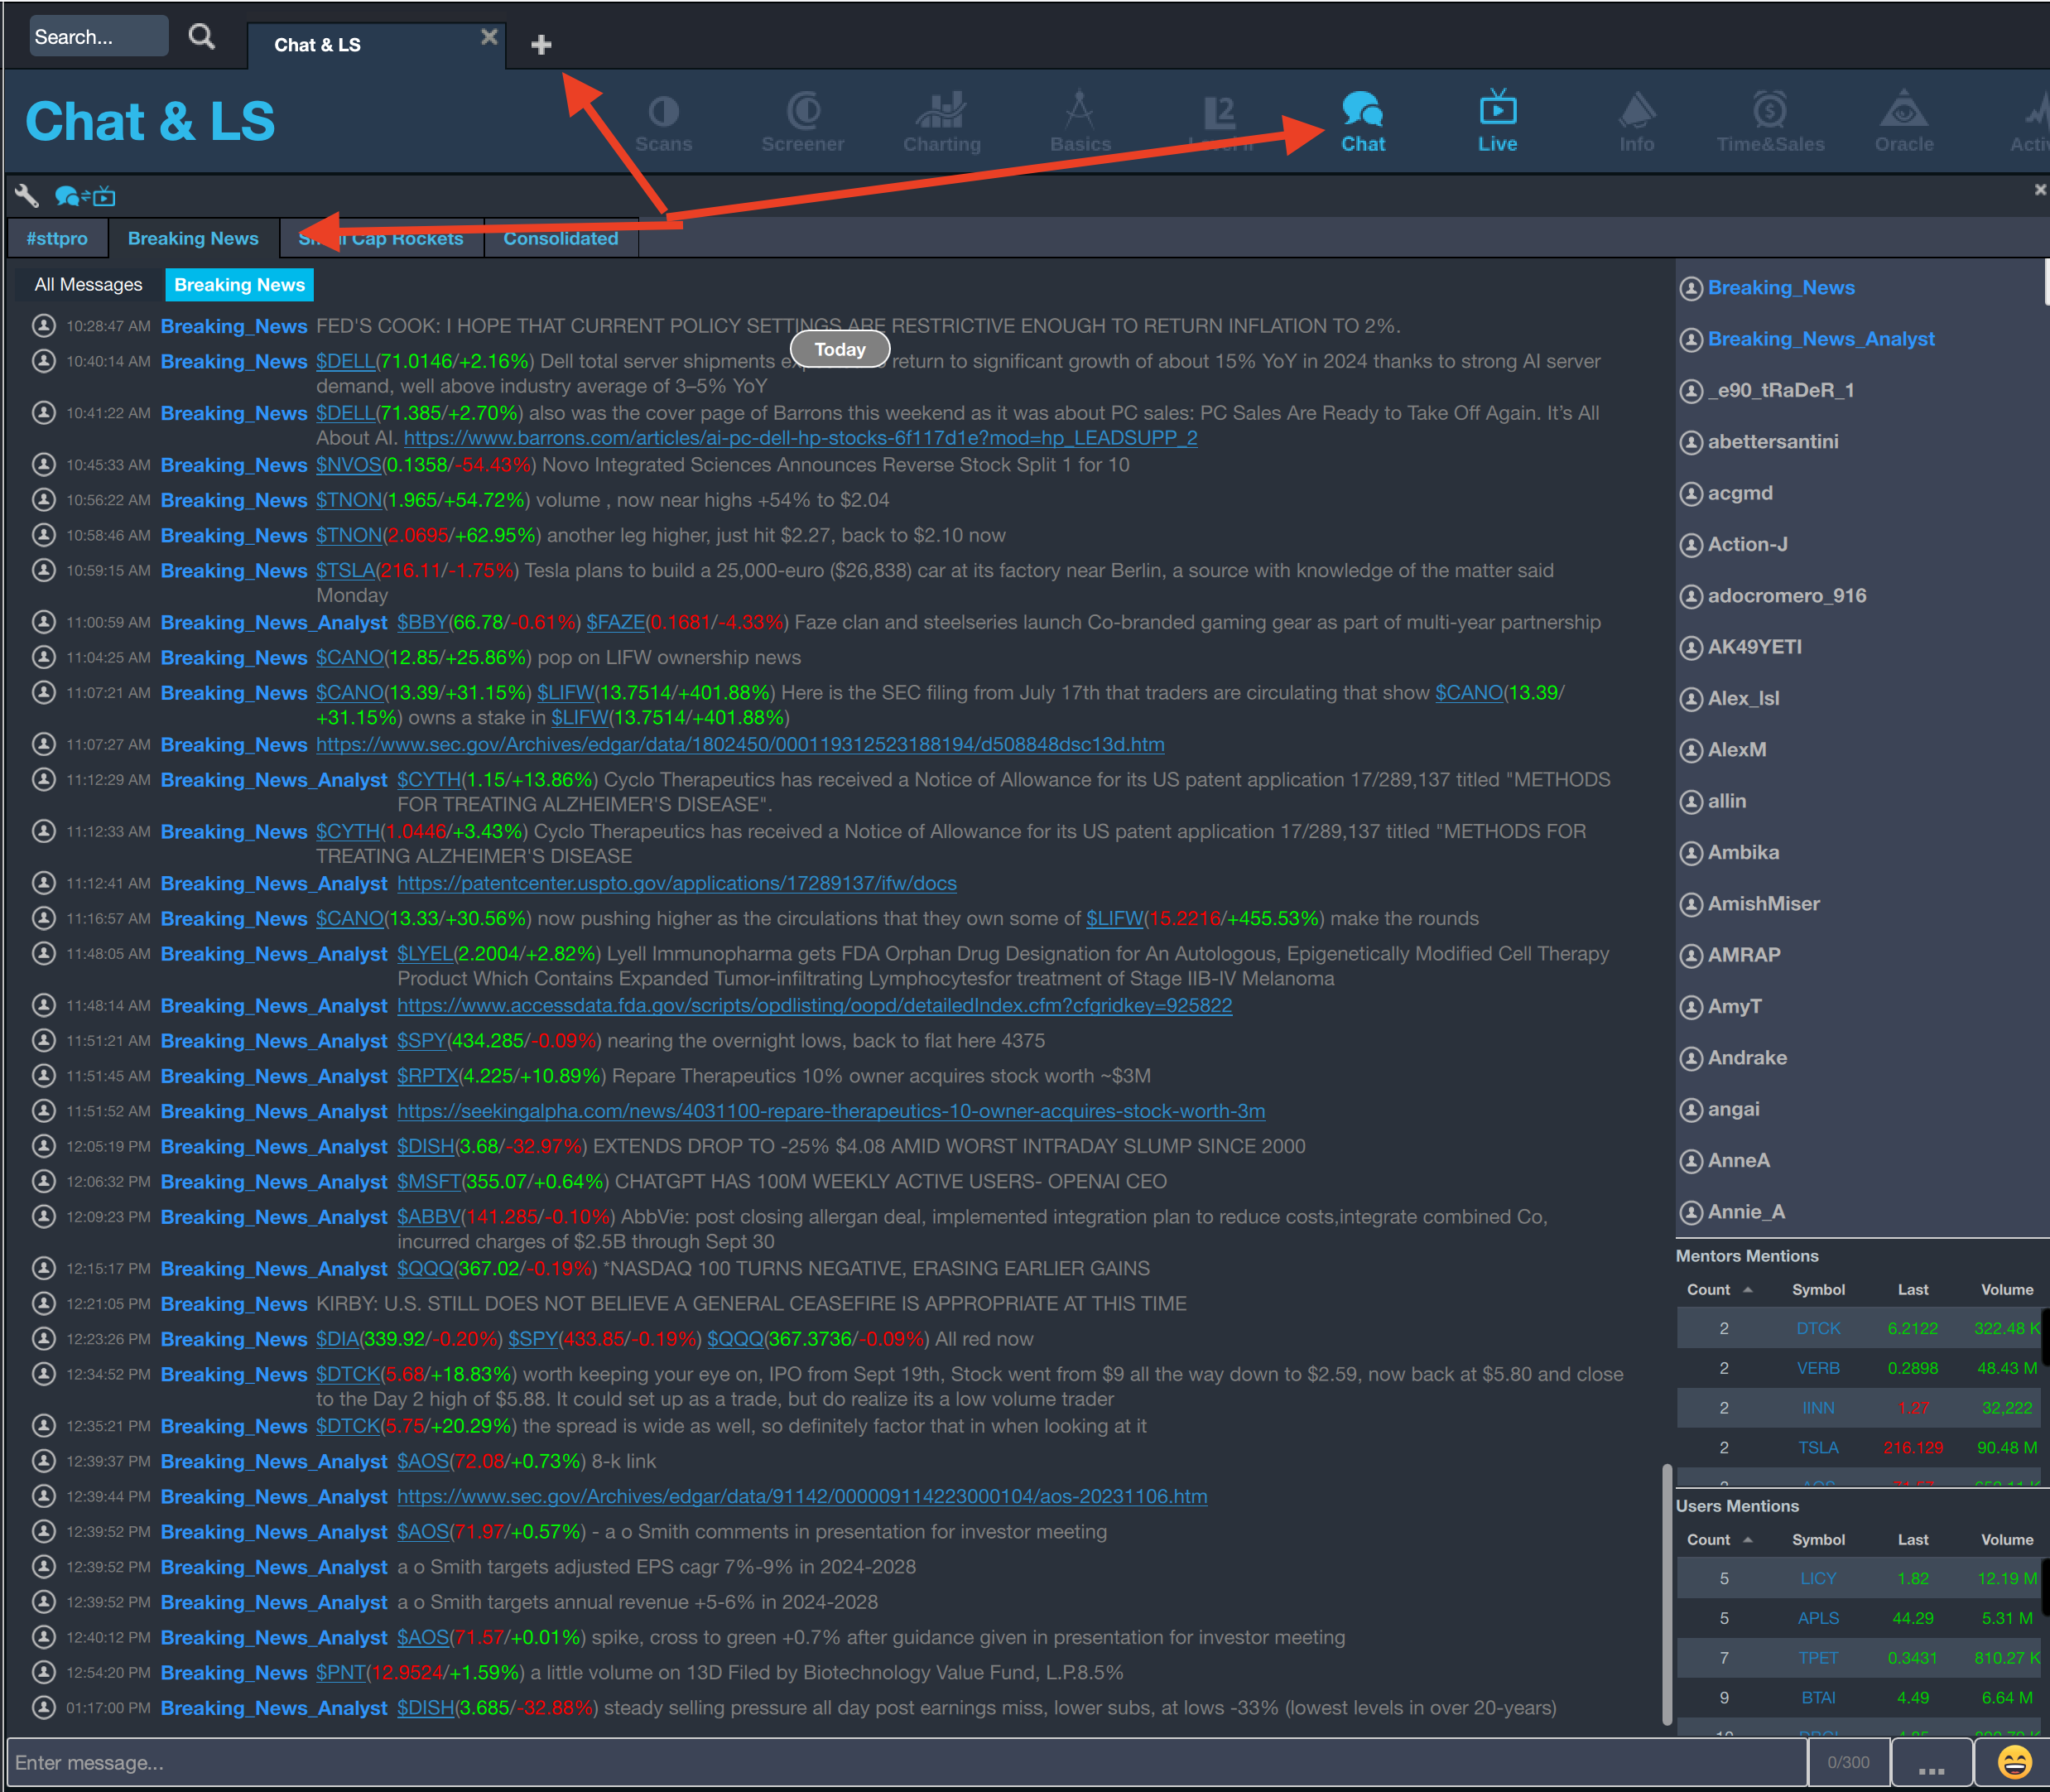Image resolution: width=2050 pixels, height=1792 pixels.
Task: Open the emoji picker
Action: [2014, 1762]
